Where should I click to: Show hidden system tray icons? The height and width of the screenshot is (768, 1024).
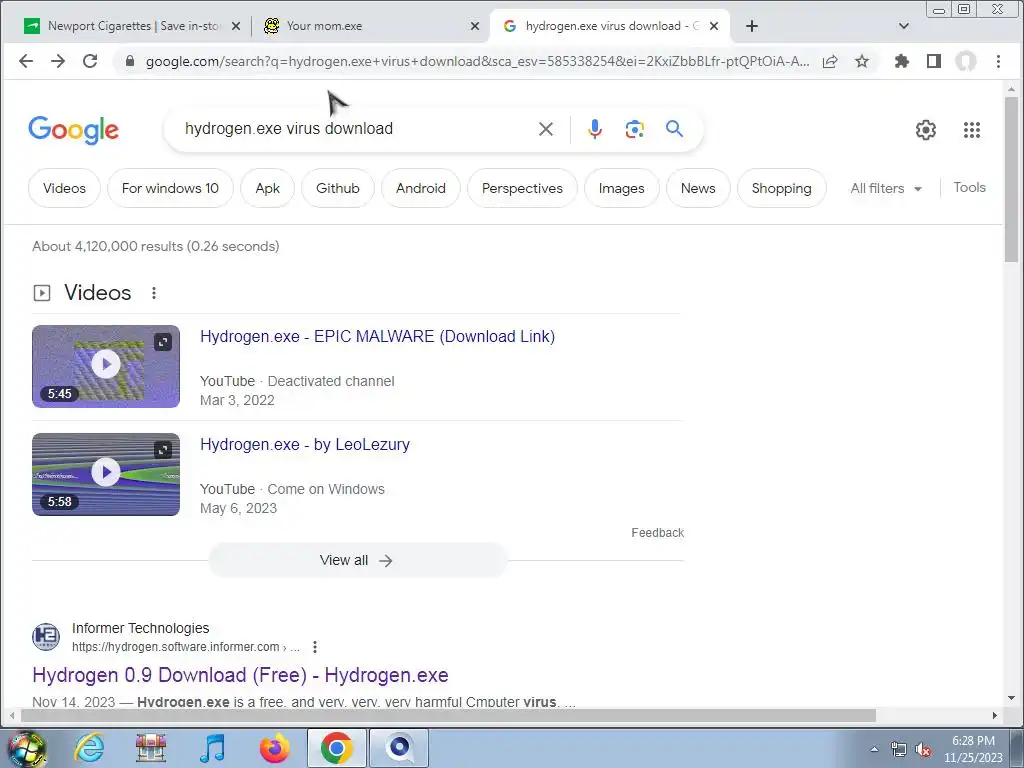[x=874, y=748]
